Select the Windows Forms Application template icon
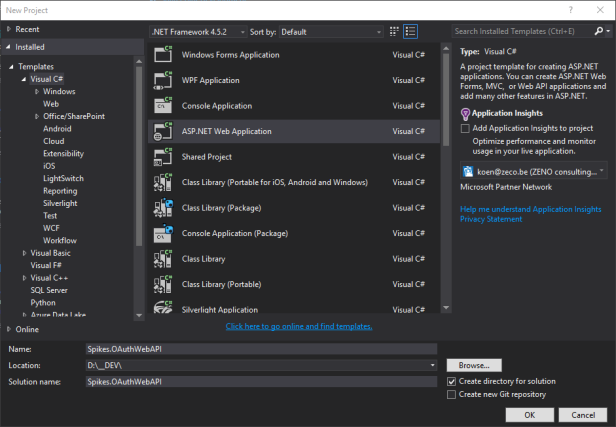Screen dimensions: 616x427 pos(163,54)
